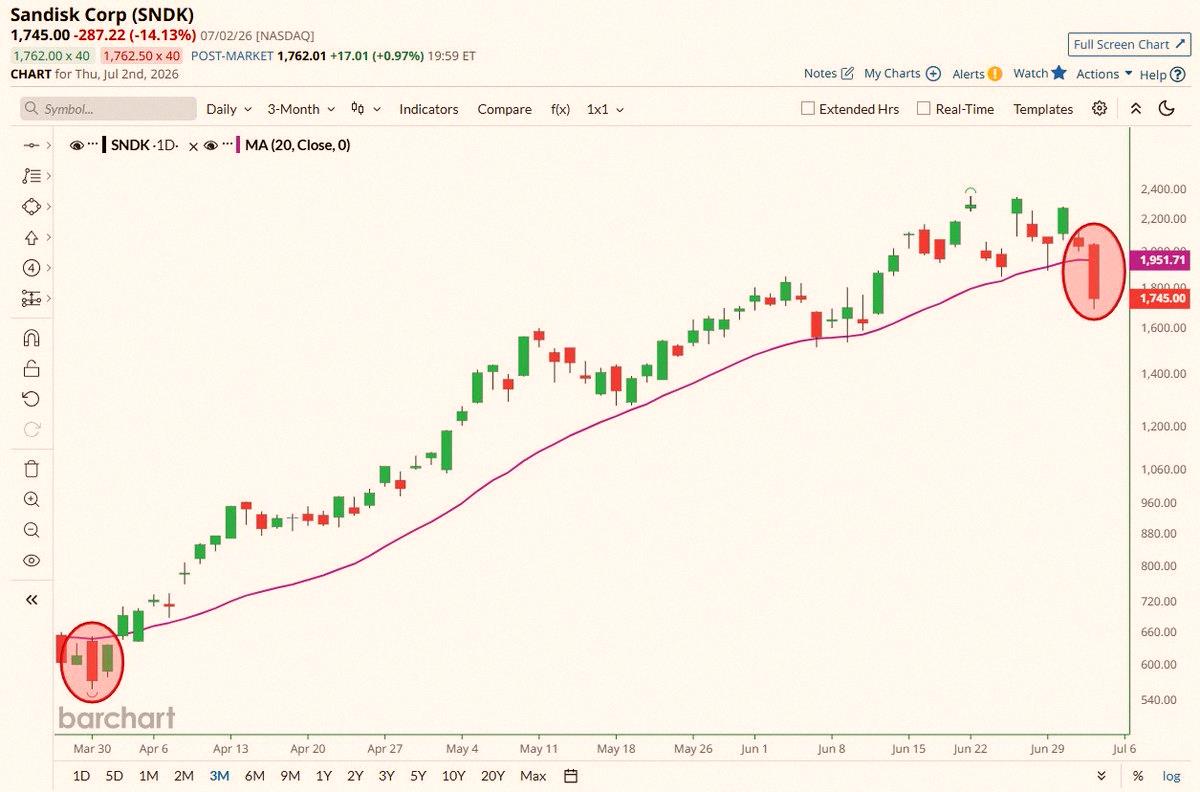
Task: Select the trend line drawing tool
Action: tap(30, 145)
